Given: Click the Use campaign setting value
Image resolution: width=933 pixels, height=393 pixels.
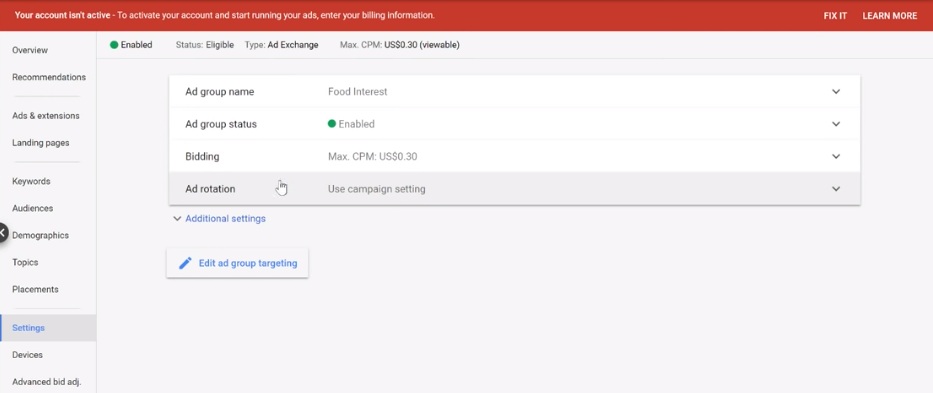Looking at the screenshot, I should (x=377, y=189).
